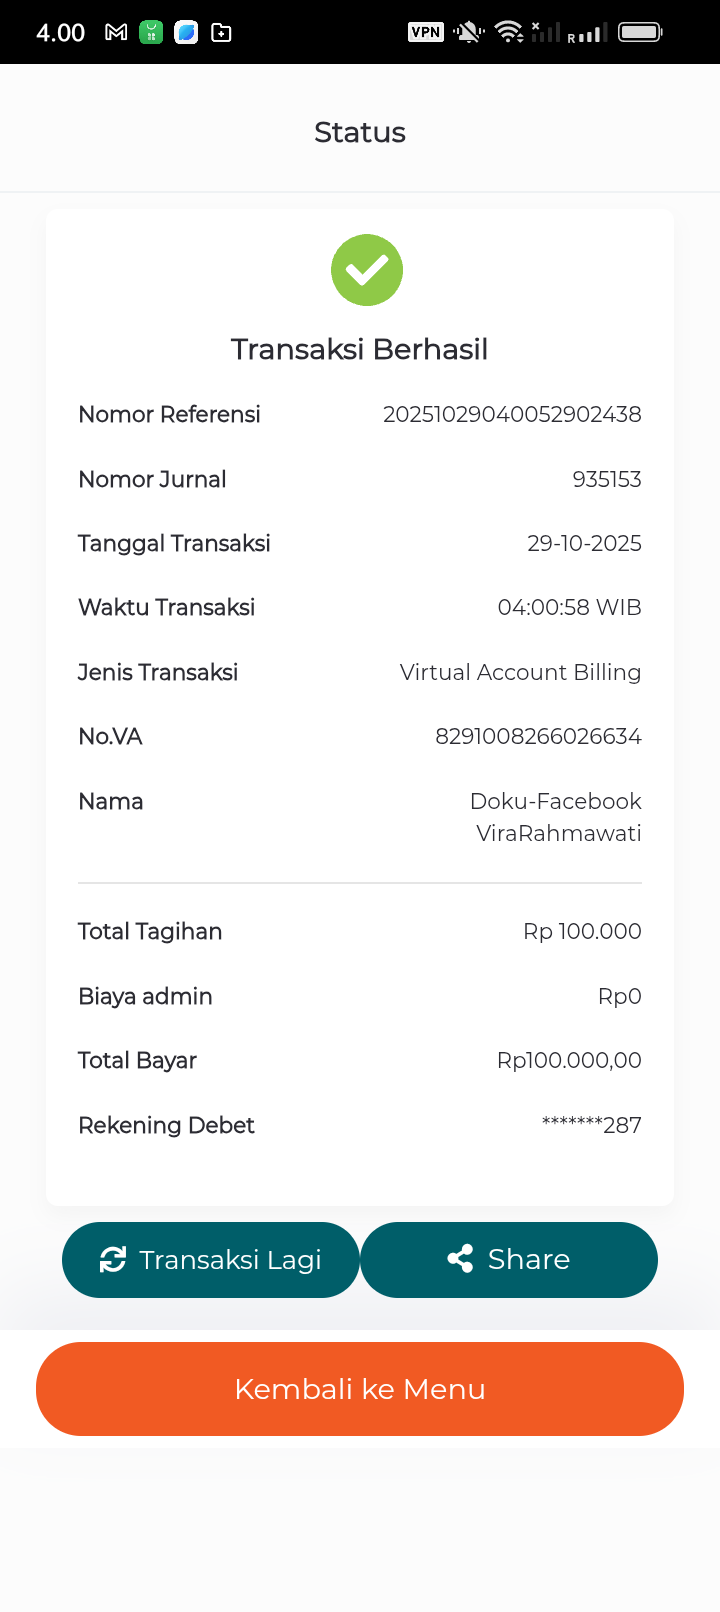The image size is (720, 1612).
Task: Tap the share icon on Share button
Action: (460, 1259)
